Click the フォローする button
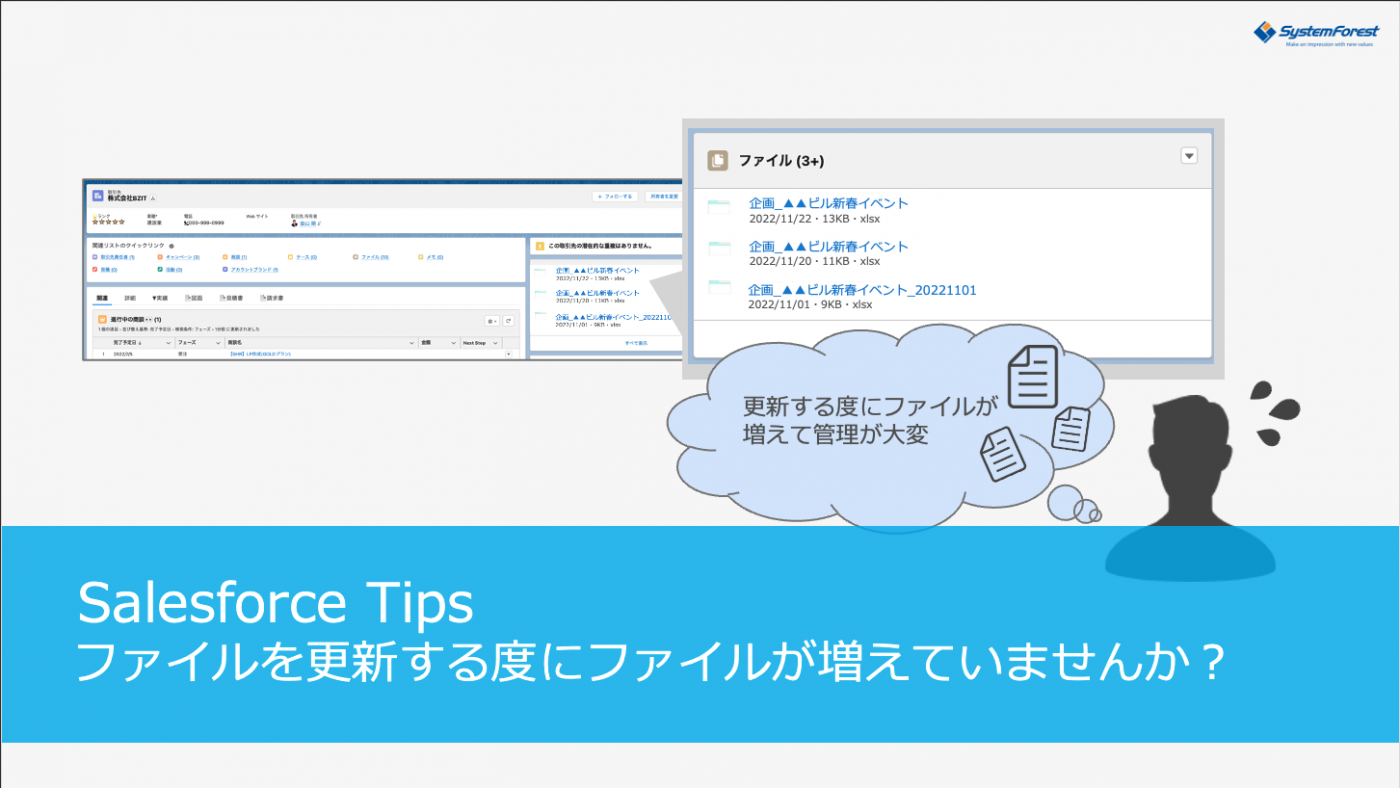 coord(615,196)
